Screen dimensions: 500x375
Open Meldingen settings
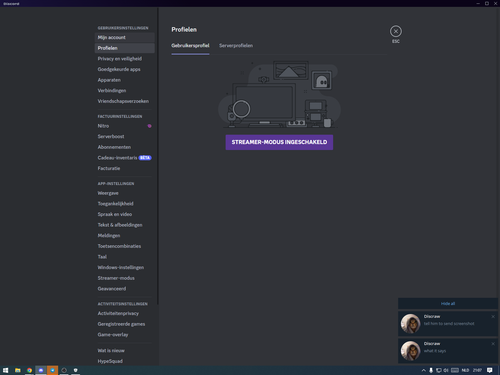pyautogui.click(x=125, y=236)
